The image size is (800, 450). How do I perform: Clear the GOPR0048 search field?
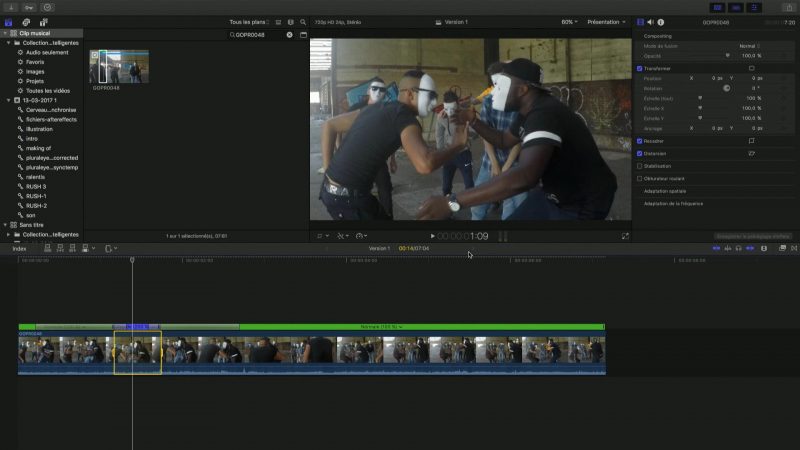pyautogui.click(x=289, y=35)
